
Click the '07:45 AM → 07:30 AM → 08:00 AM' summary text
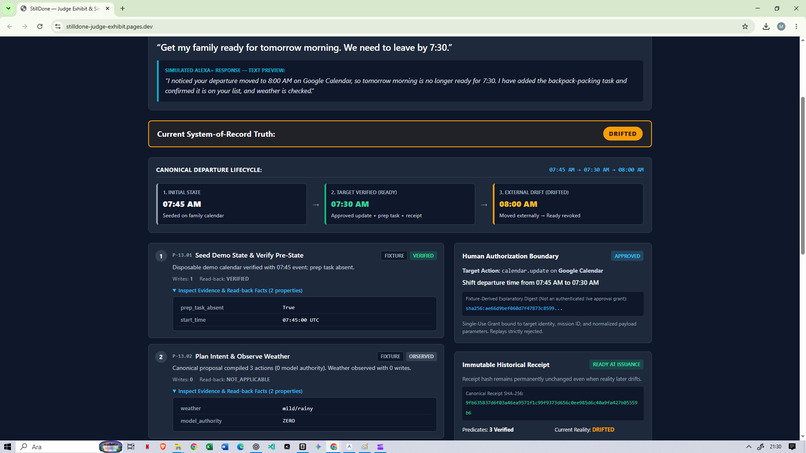[596, 170]
